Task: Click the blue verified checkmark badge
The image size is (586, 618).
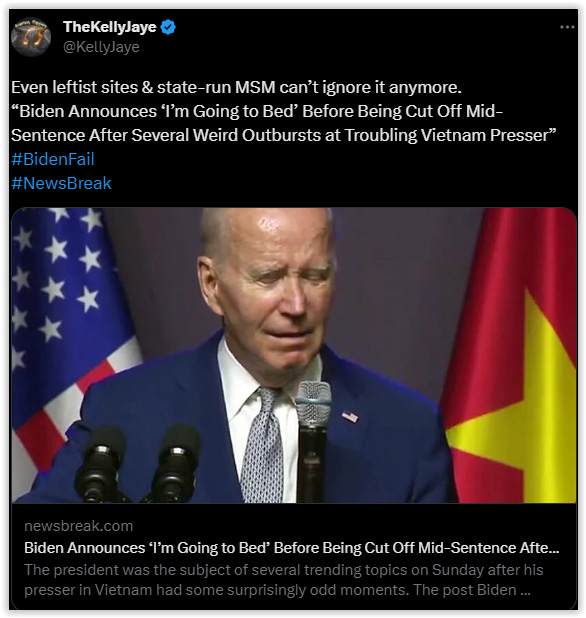Action: 168,27
